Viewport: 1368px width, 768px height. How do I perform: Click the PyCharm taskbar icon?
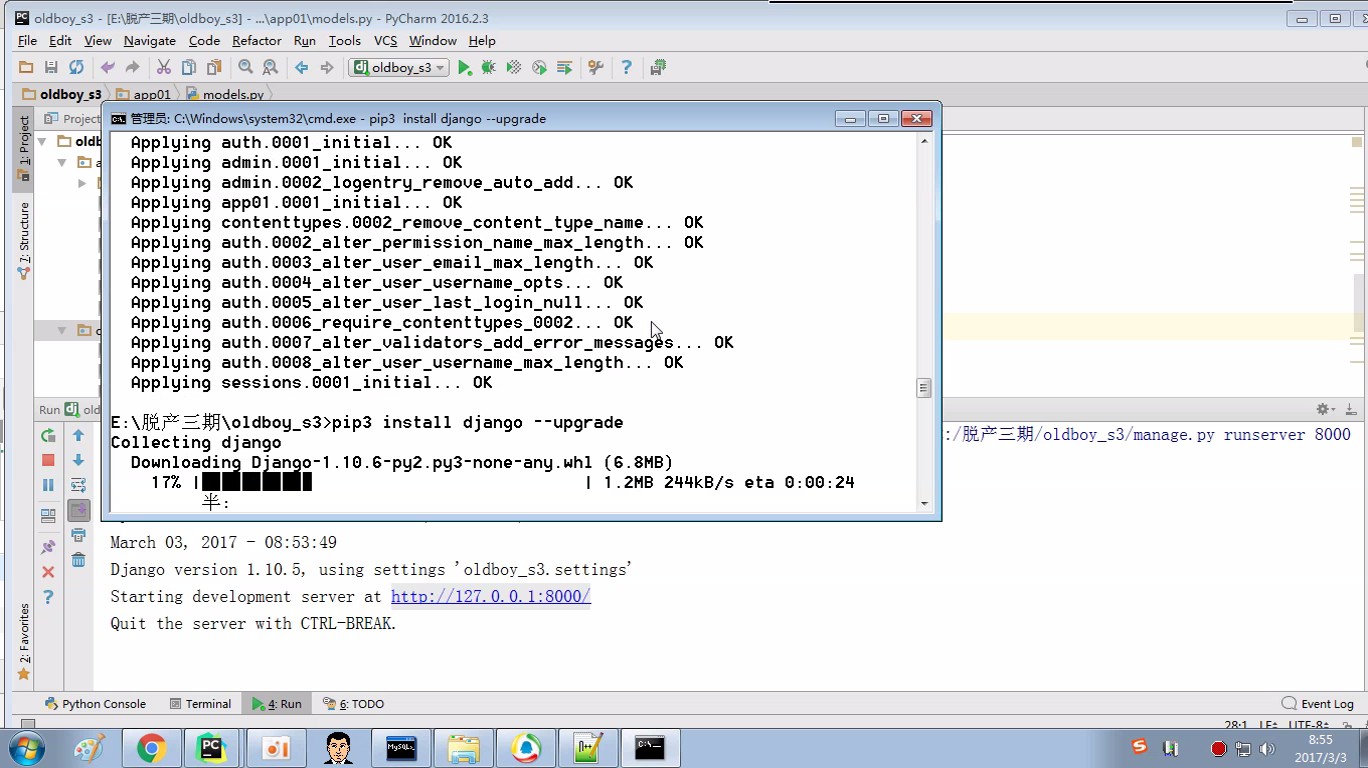pyautogui.click(x=211, y=747)
